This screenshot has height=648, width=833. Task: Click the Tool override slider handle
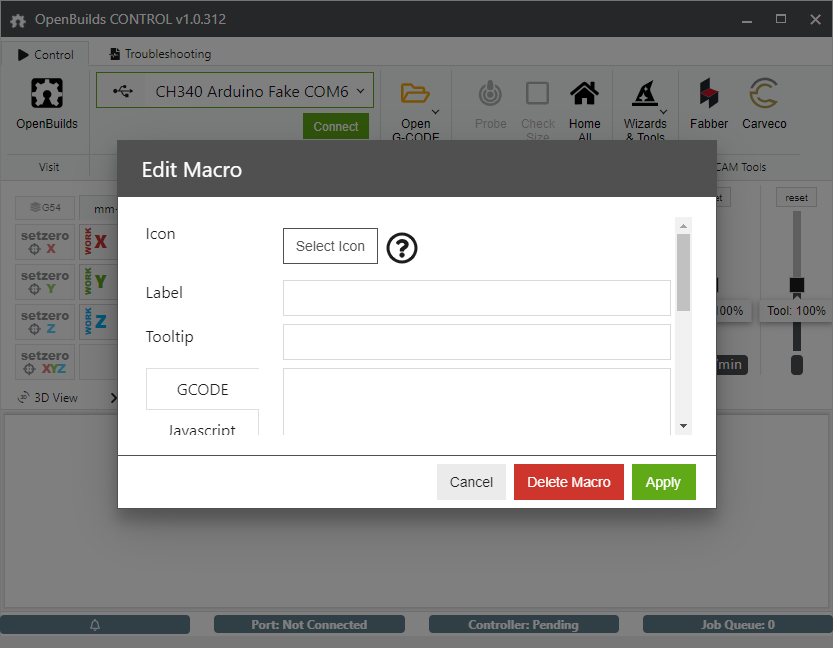click(x=797, y=286)
